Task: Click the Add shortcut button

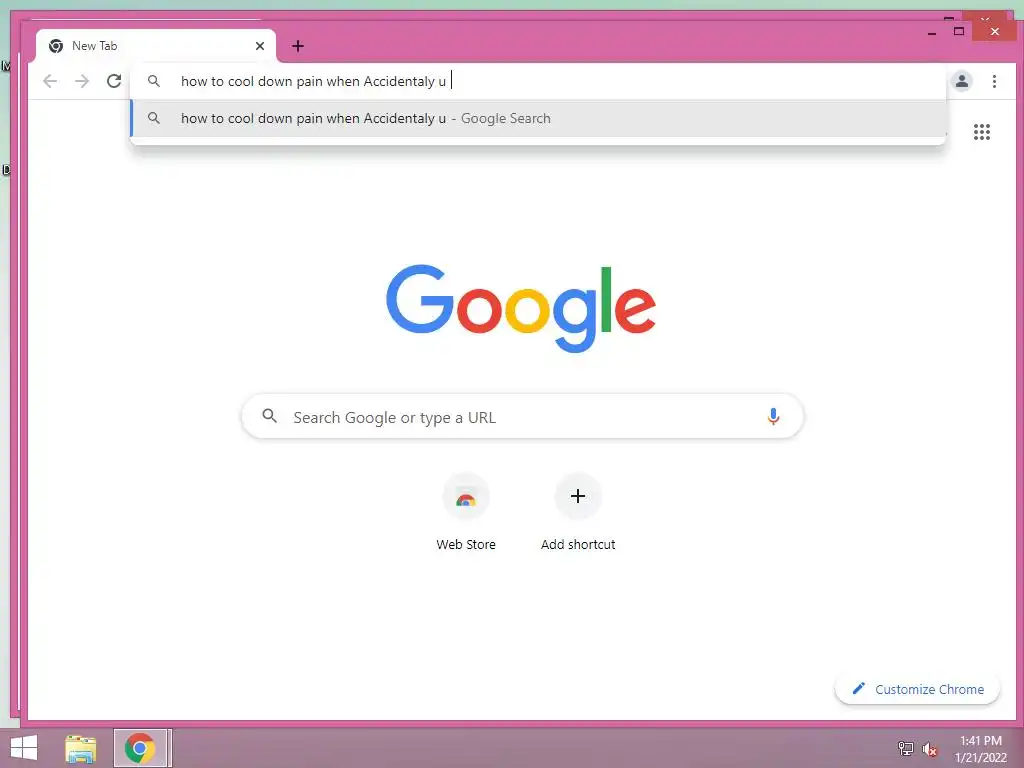Action: click(577, 513)
